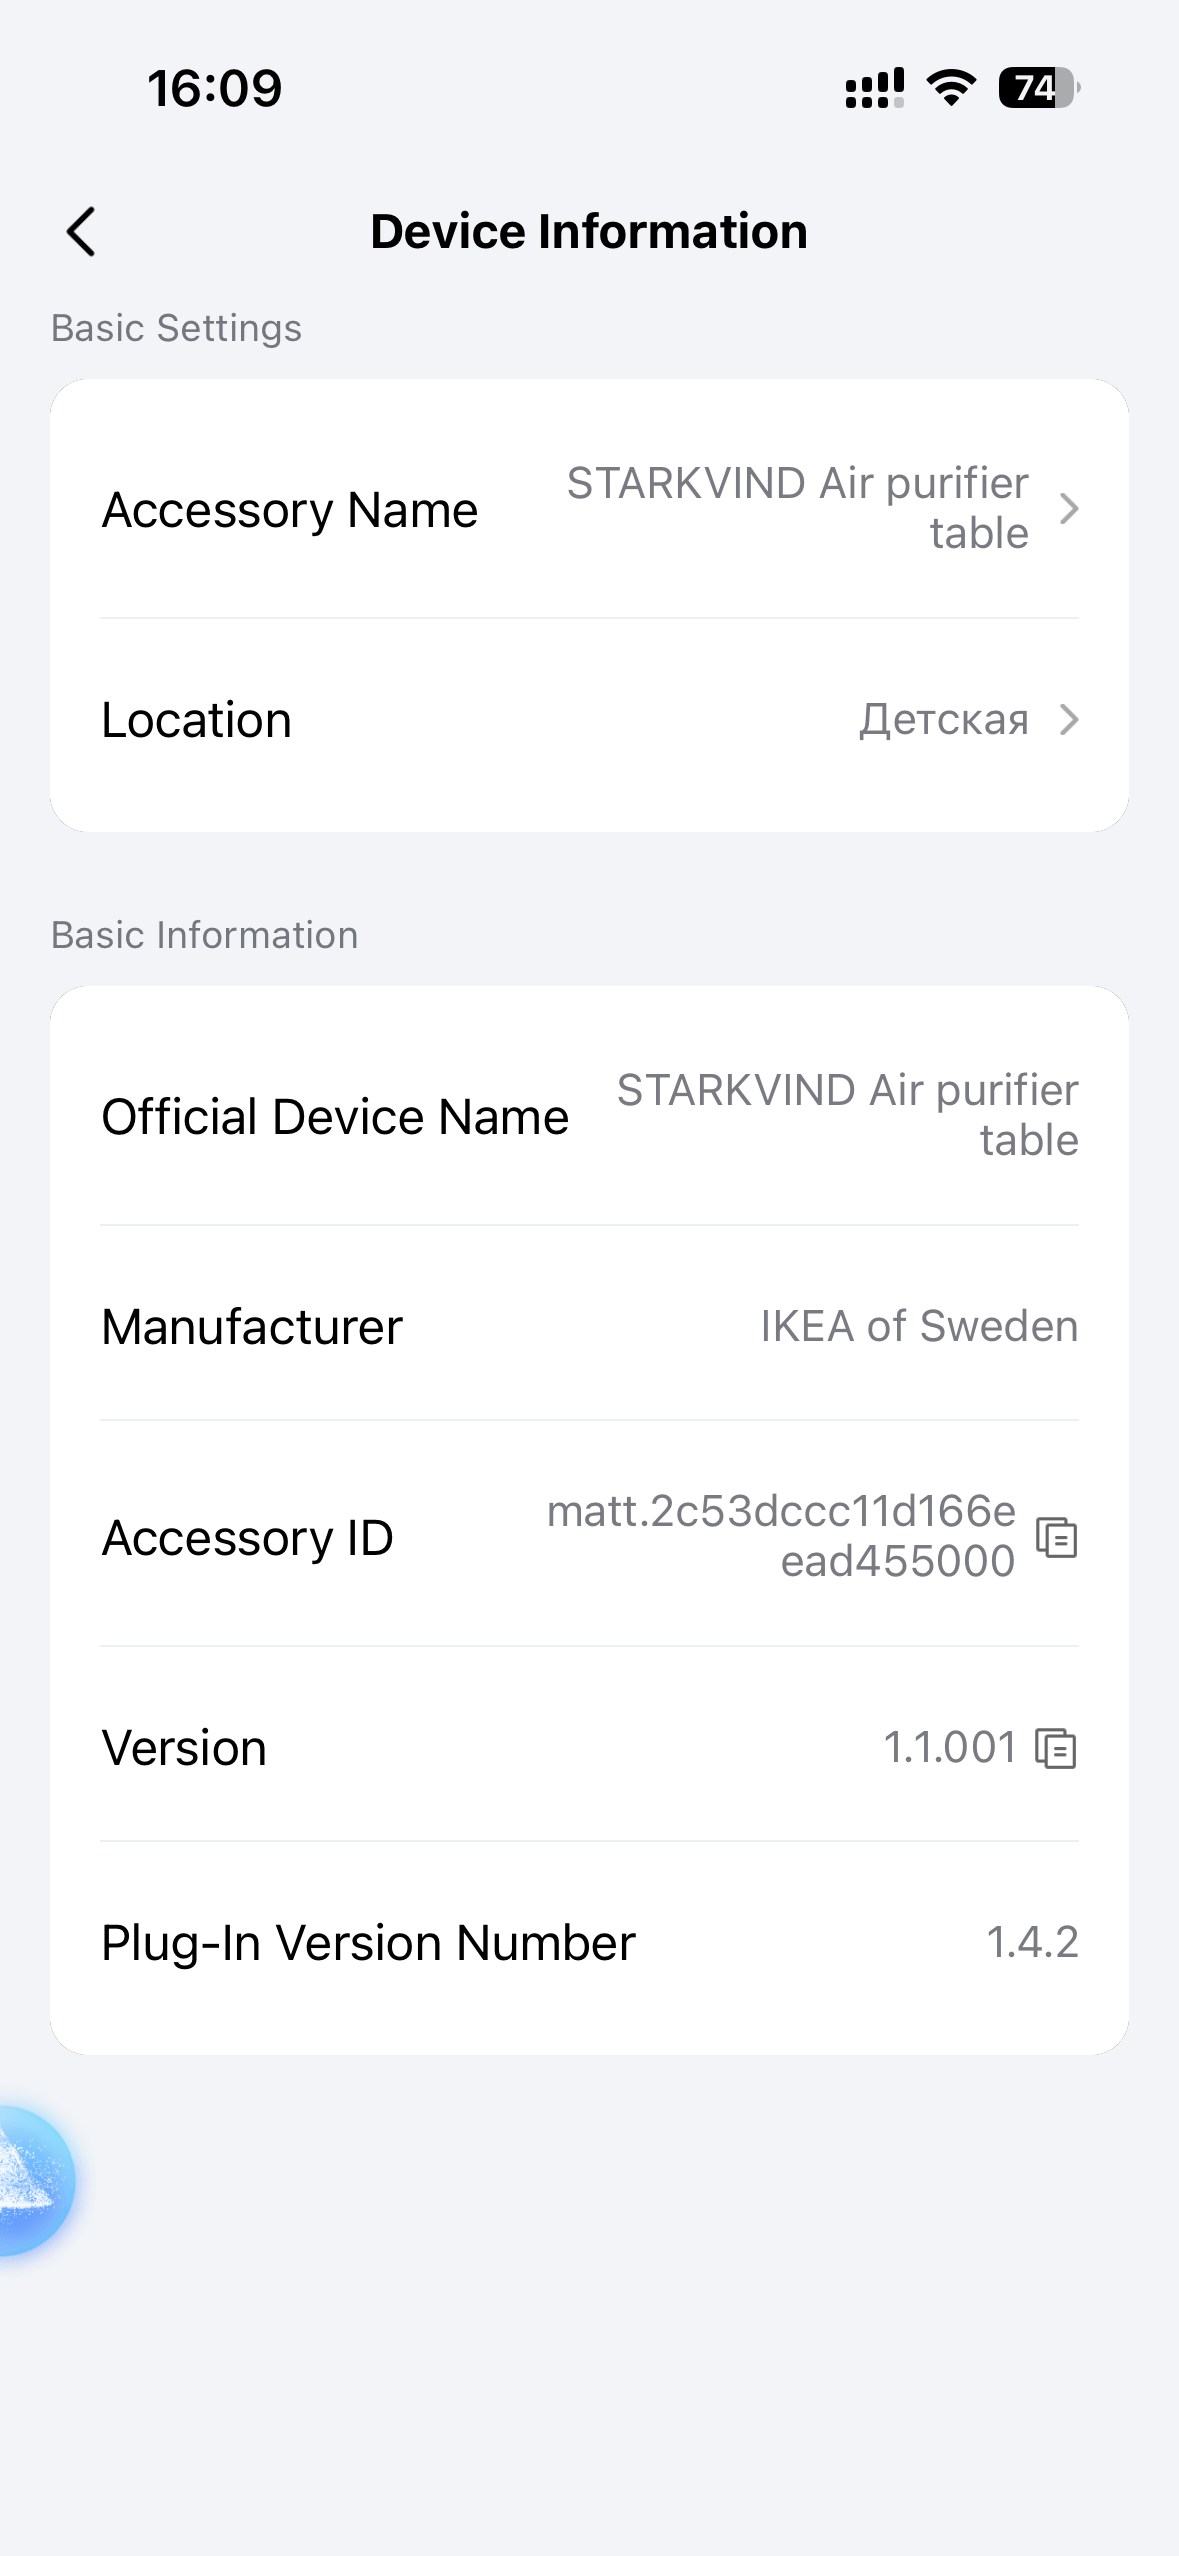This screenshot has height=2556, width=1179.
Task: Tap the STARKVIND accessory name value
Action: [797, 508]
